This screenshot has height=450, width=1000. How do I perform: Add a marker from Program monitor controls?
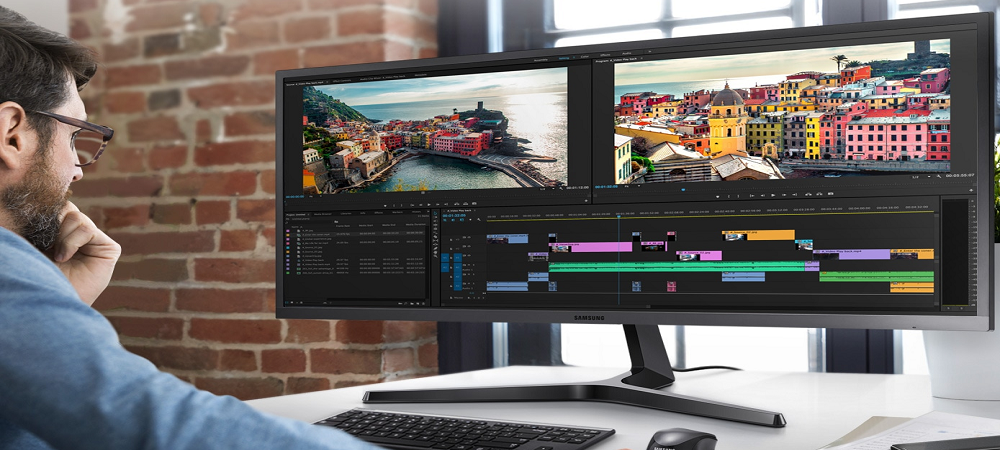click(717, 196)
